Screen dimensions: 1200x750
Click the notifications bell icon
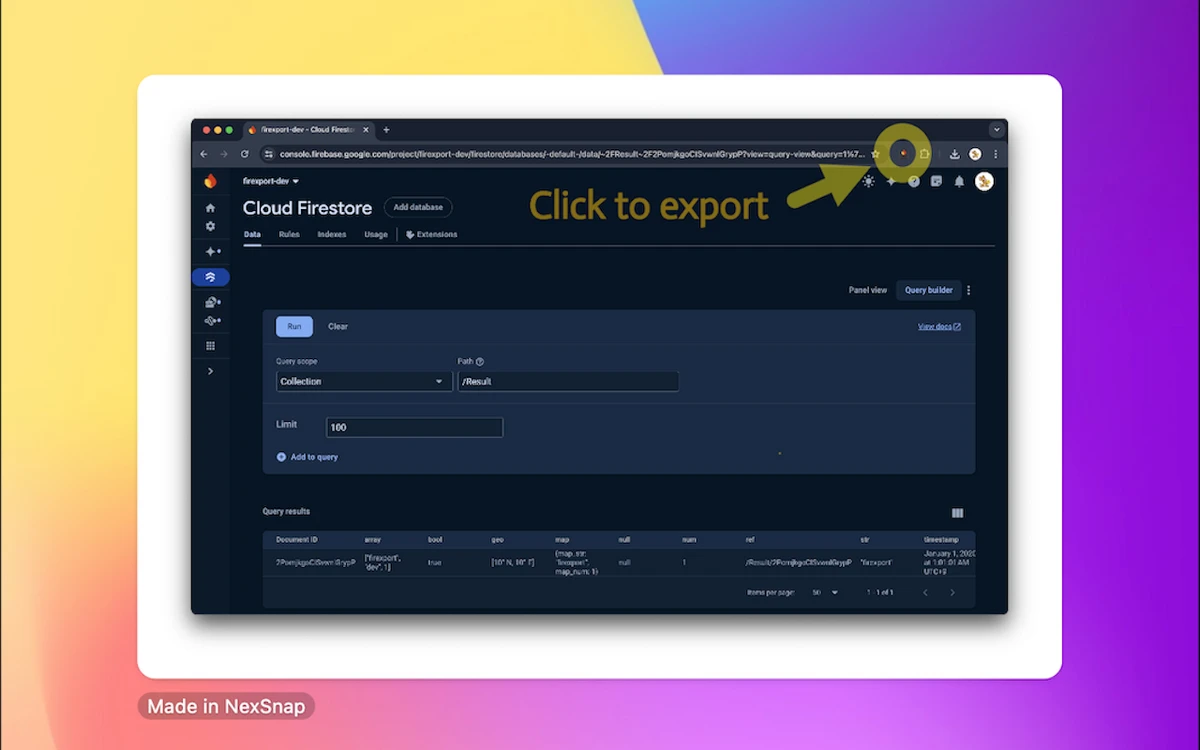point(959,181)
